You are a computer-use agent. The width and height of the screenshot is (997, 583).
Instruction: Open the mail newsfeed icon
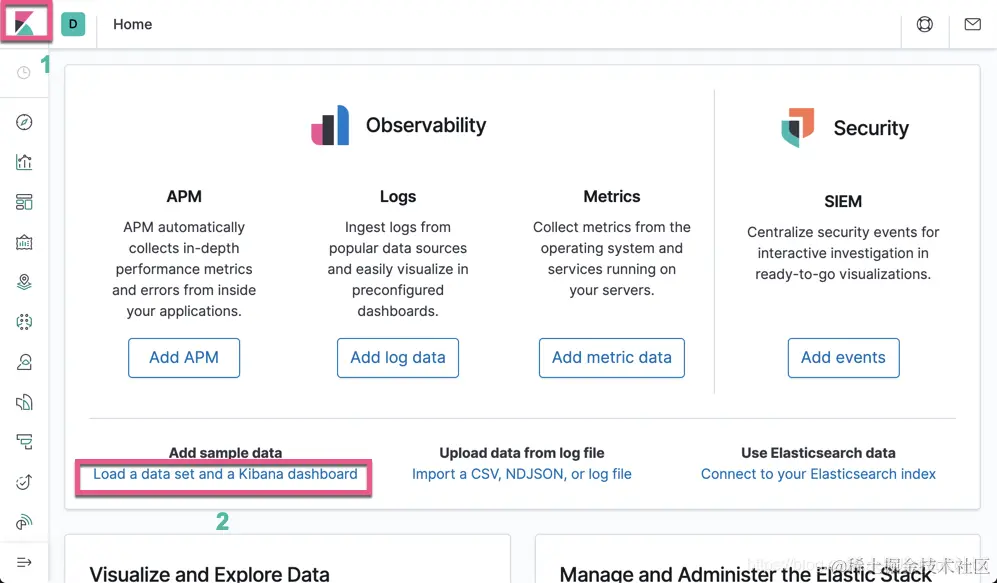pyautogui.click(x=972, y=24)
